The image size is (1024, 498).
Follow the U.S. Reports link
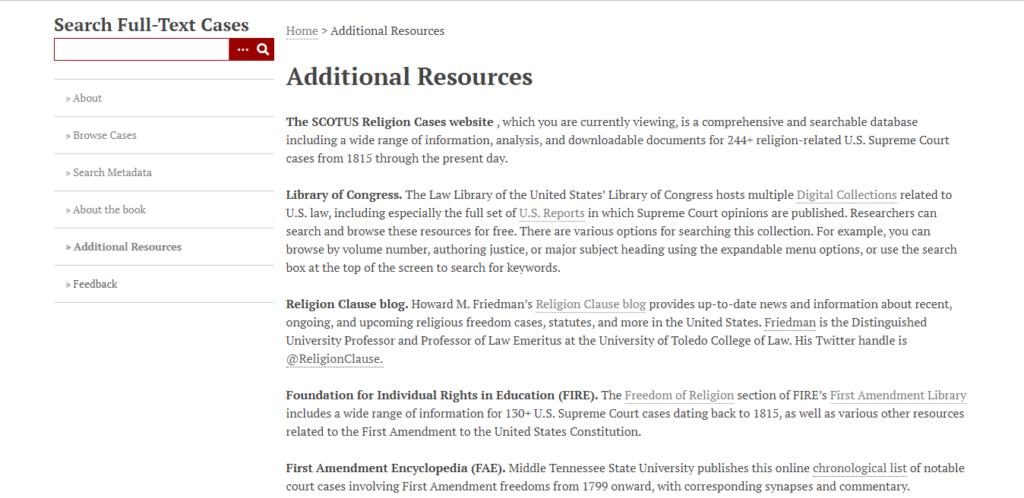552,213
